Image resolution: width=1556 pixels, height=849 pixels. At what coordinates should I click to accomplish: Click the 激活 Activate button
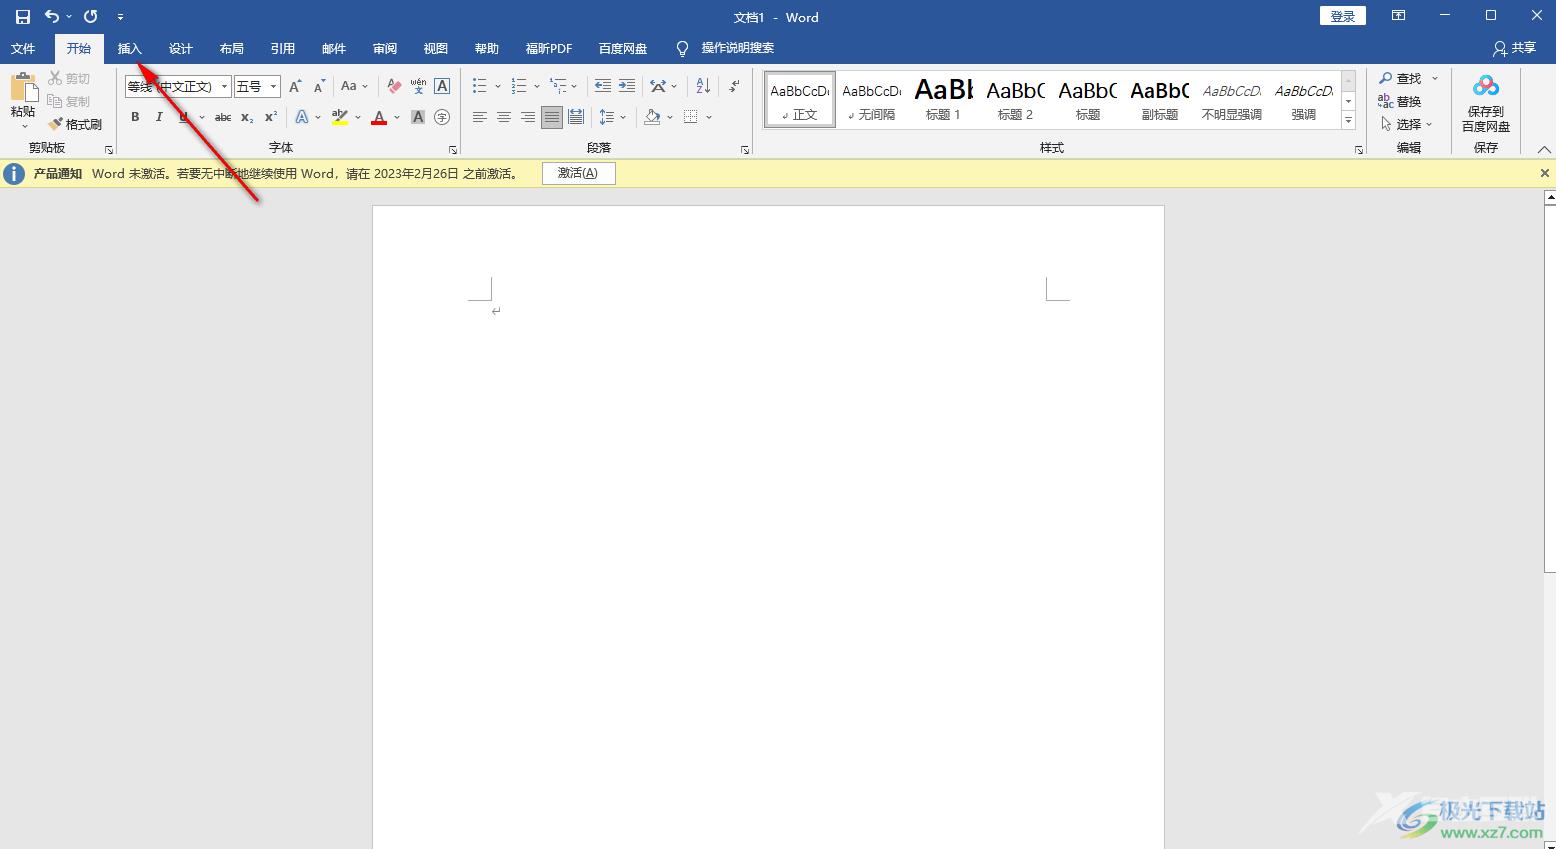pyautogui.click(x=578, y=173)
